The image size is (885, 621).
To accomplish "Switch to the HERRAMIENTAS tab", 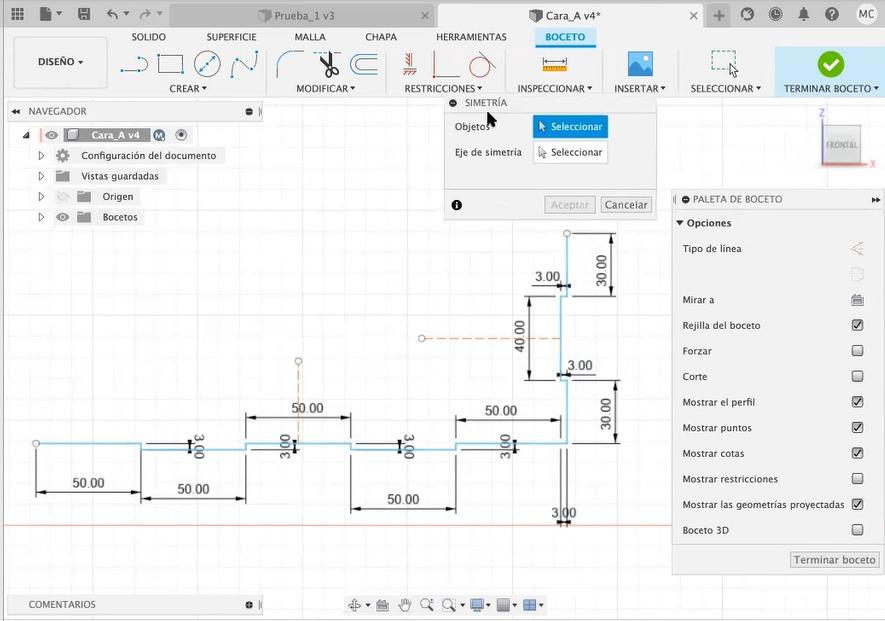I will [471, 37].
